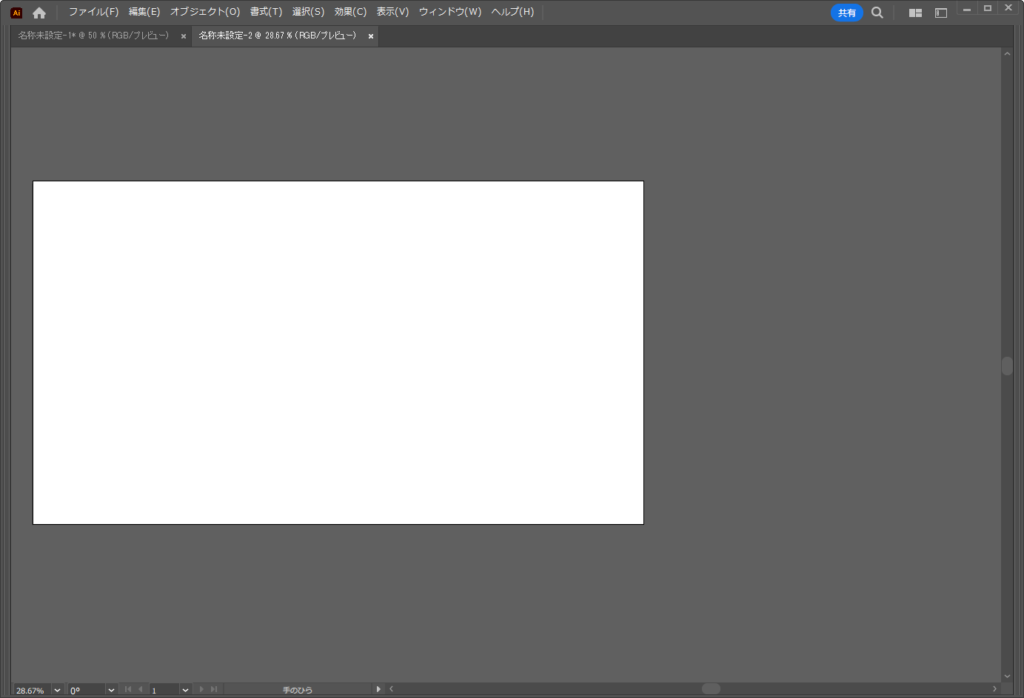This screenshot has height=698, width=1024.
Task: Open the ファイル(F) menu
Action: point(93,12)
